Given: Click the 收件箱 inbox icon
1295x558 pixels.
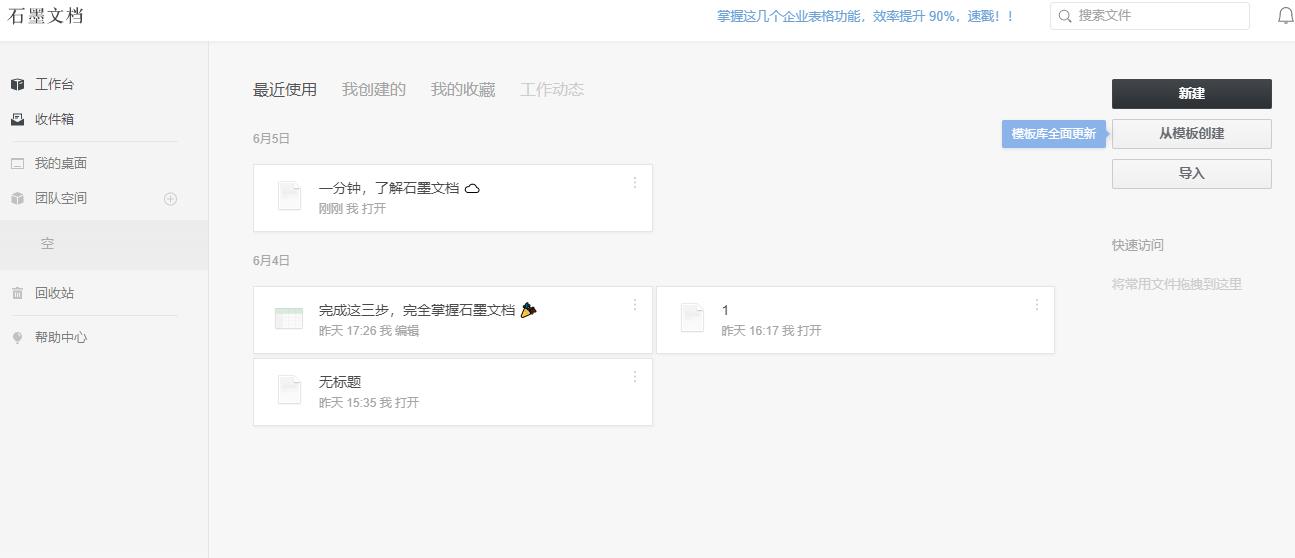Looking at the screenshot, I should click(x=17, y=120).
